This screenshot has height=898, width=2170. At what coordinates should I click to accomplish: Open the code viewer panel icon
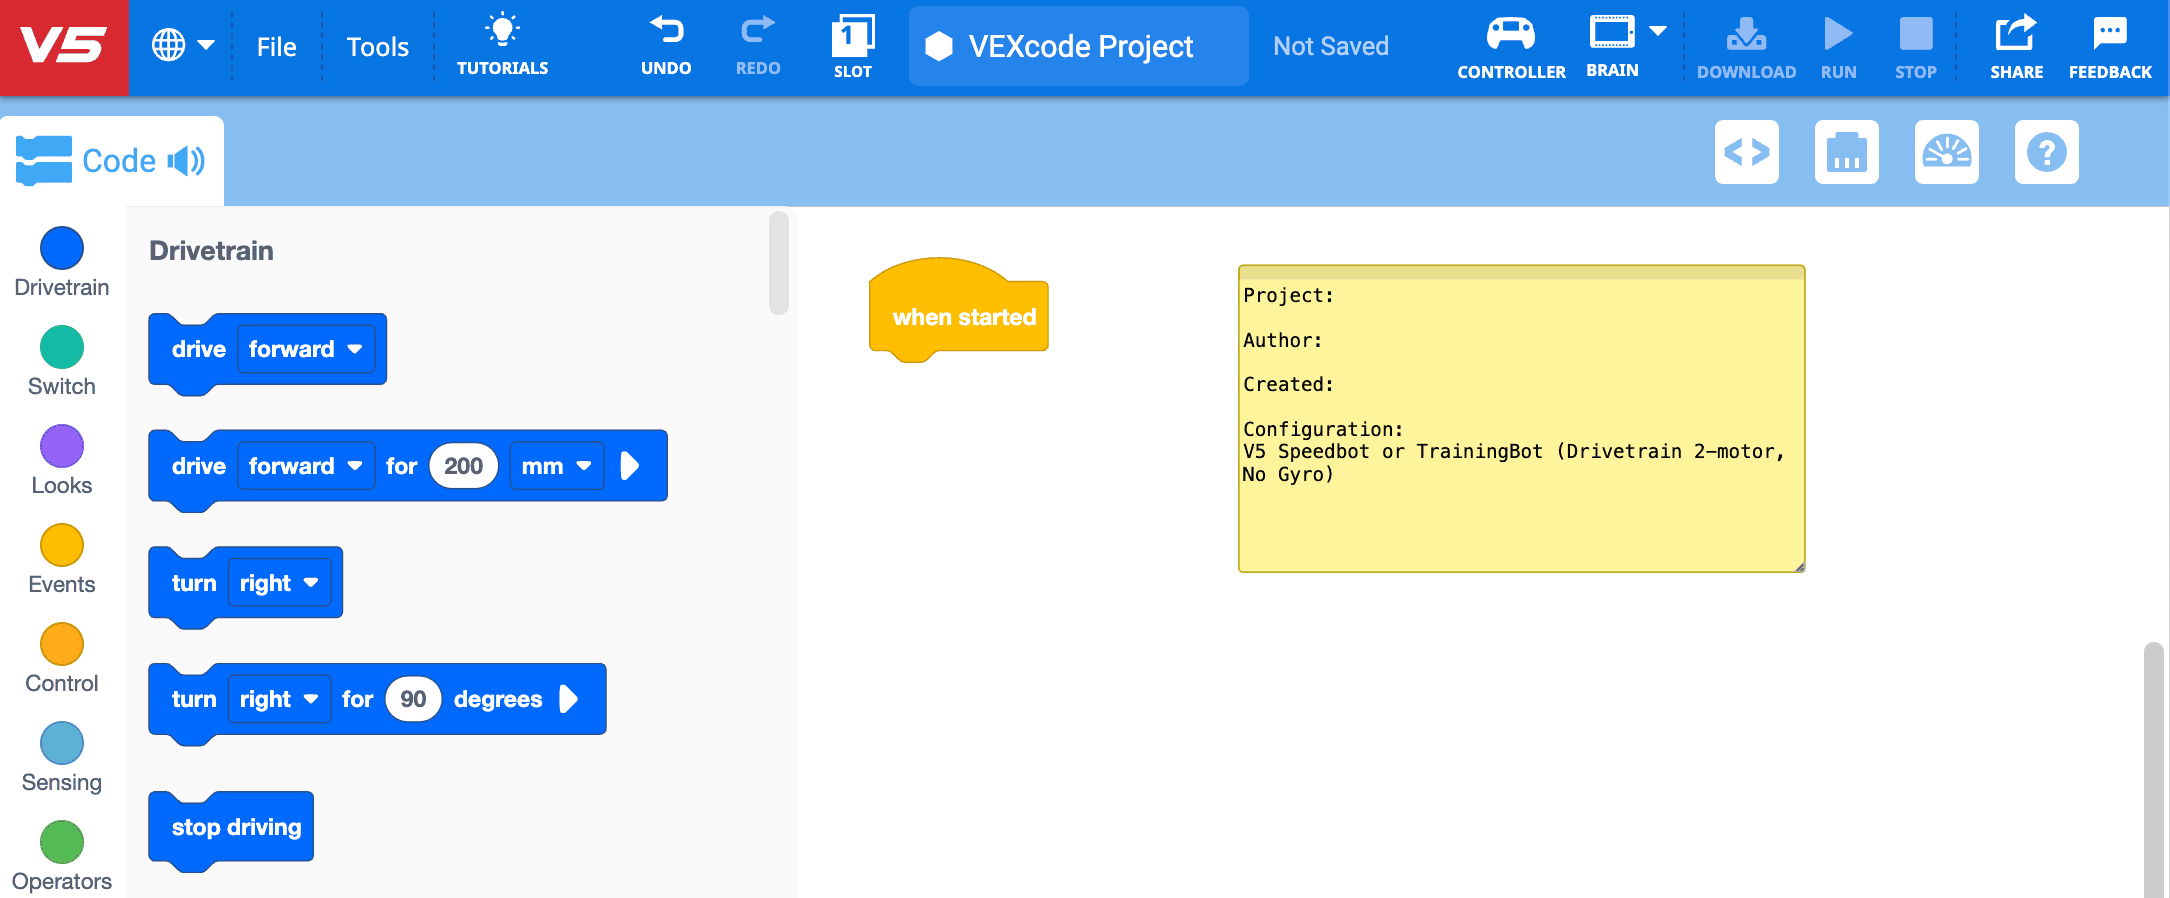click(x=1746, y=152)
